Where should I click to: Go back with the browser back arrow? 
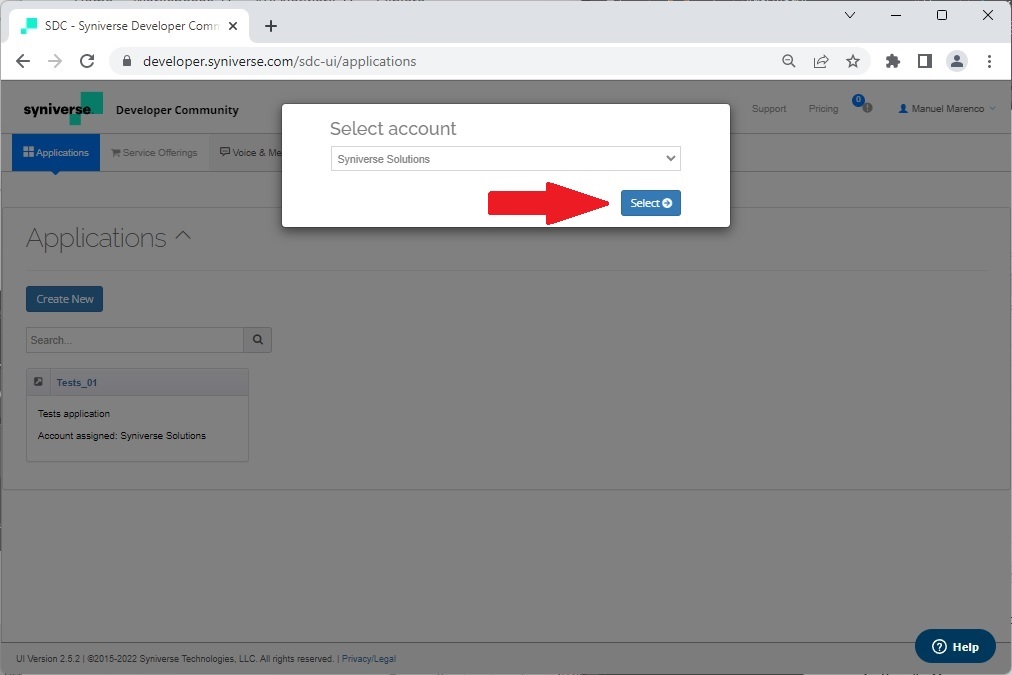coord(23,61)
